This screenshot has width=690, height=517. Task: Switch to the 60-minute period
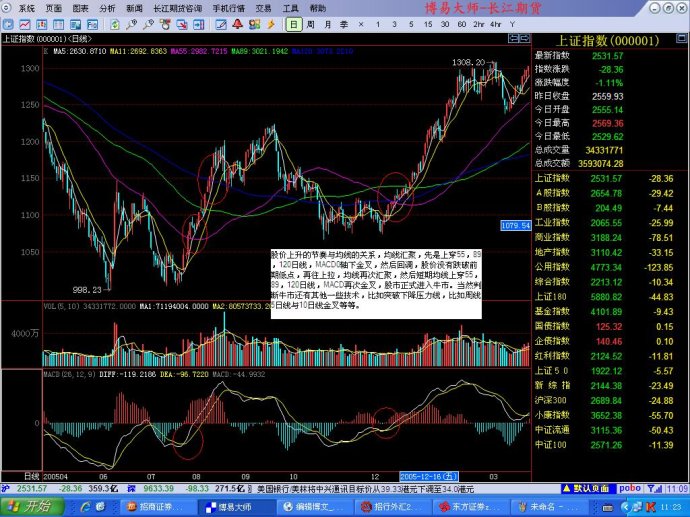click(462, 25)
